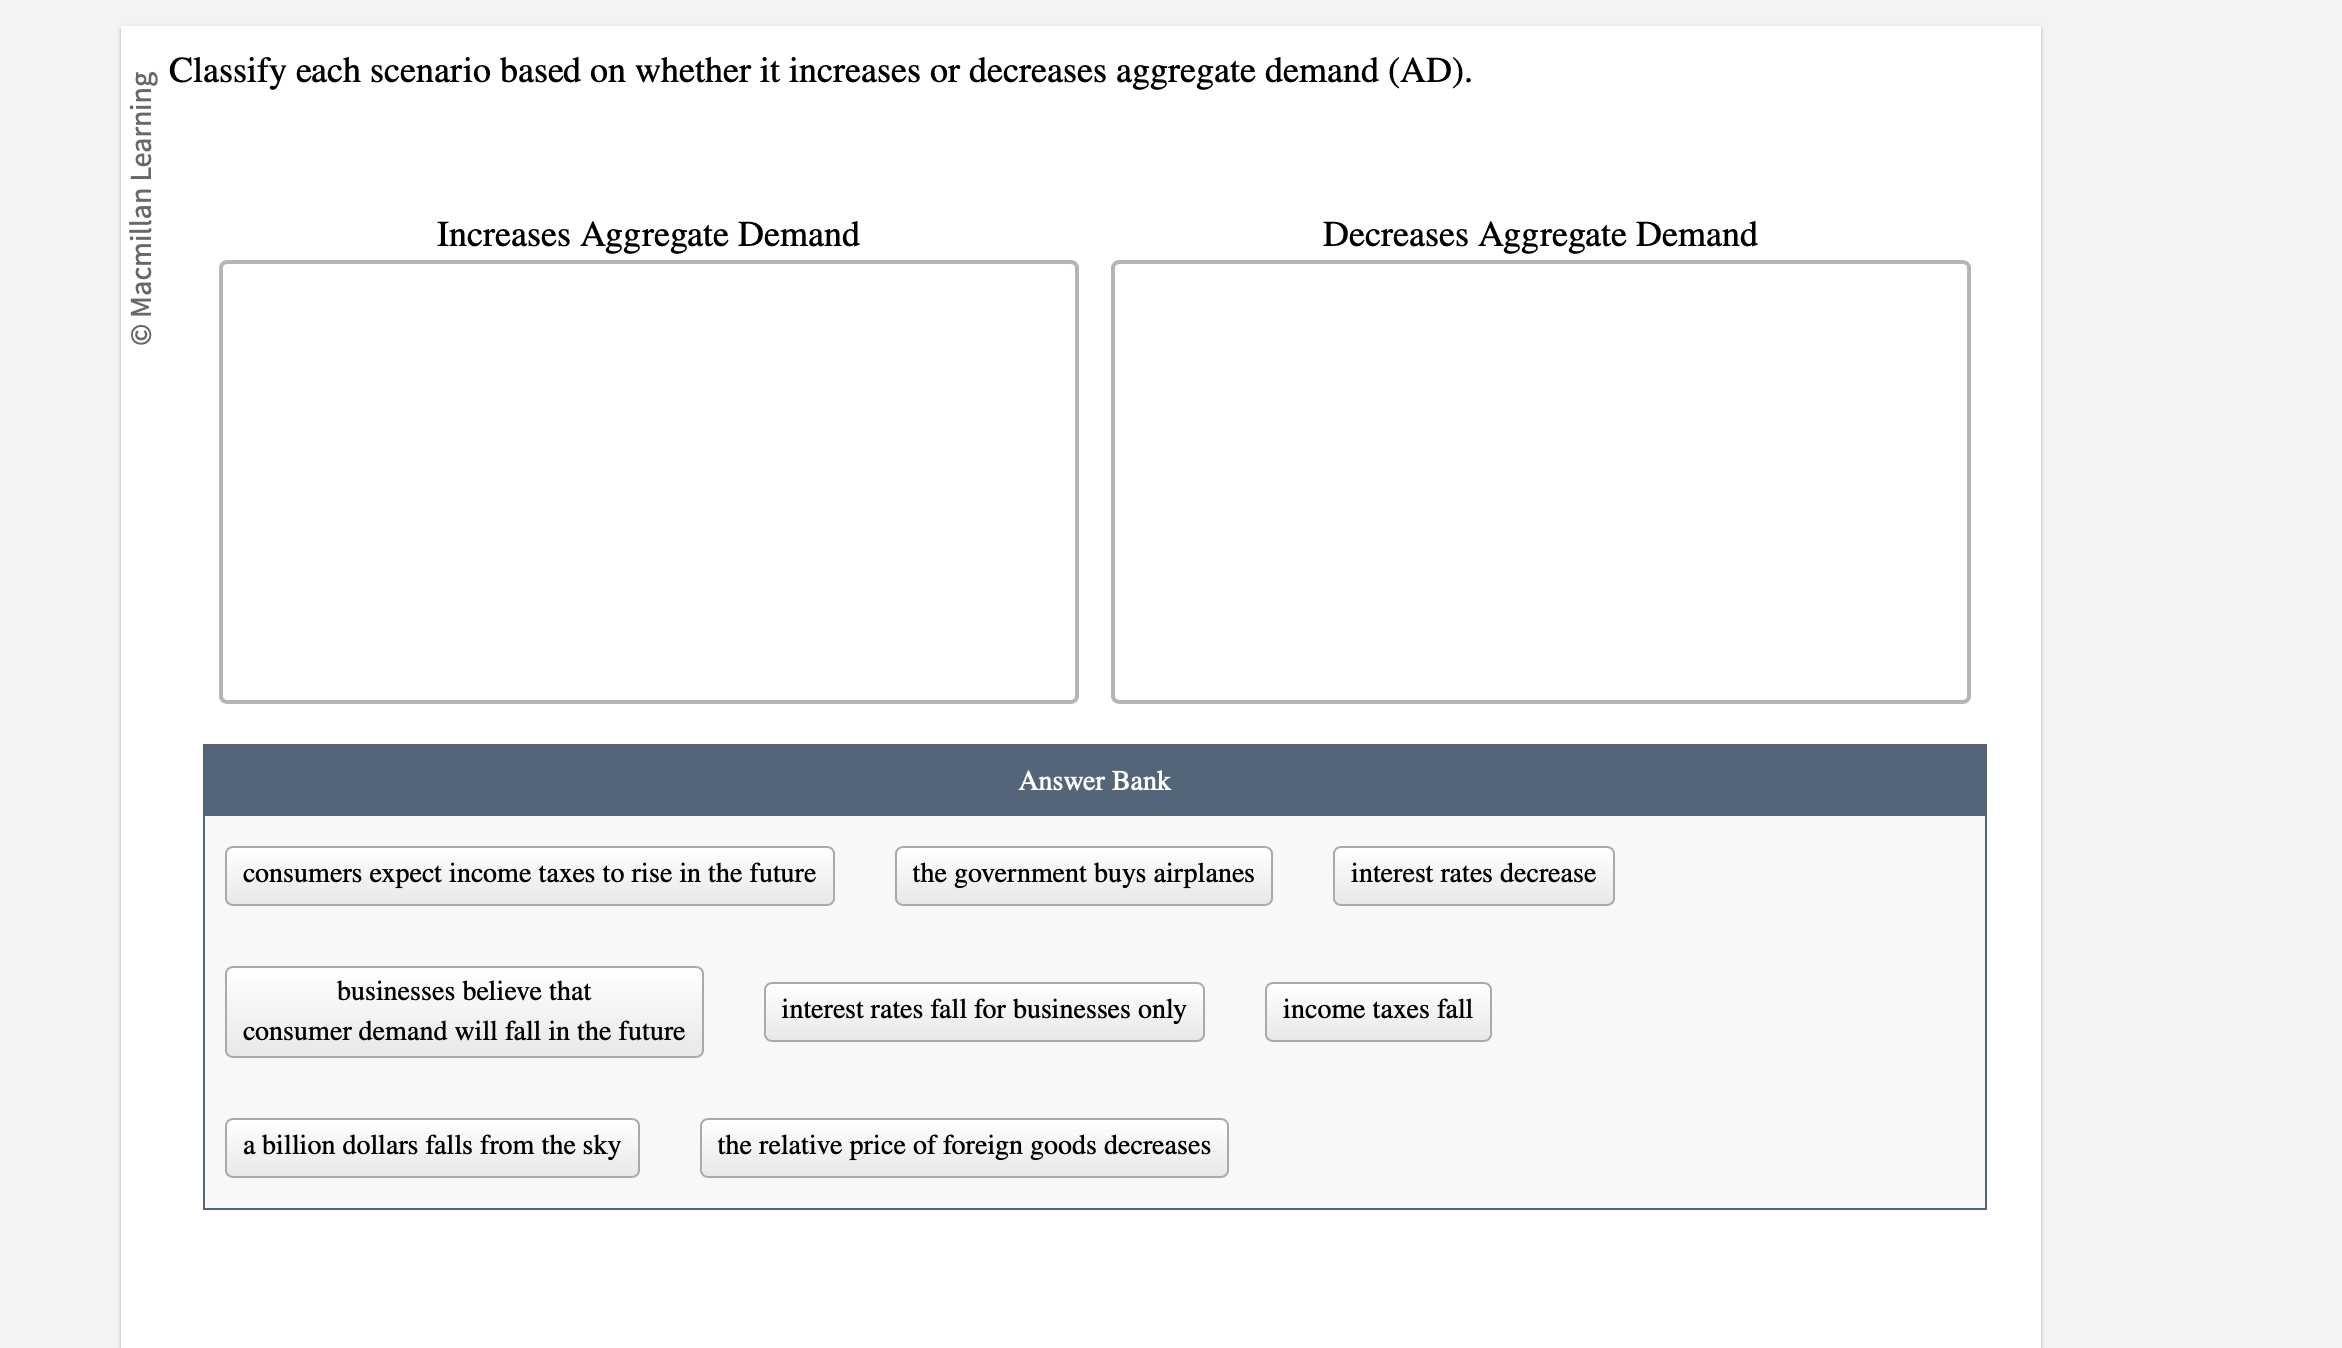The image size is (2342, 1348).
Task: Select the "the government buys airplanes" answer token
Action: [1082, 874]
